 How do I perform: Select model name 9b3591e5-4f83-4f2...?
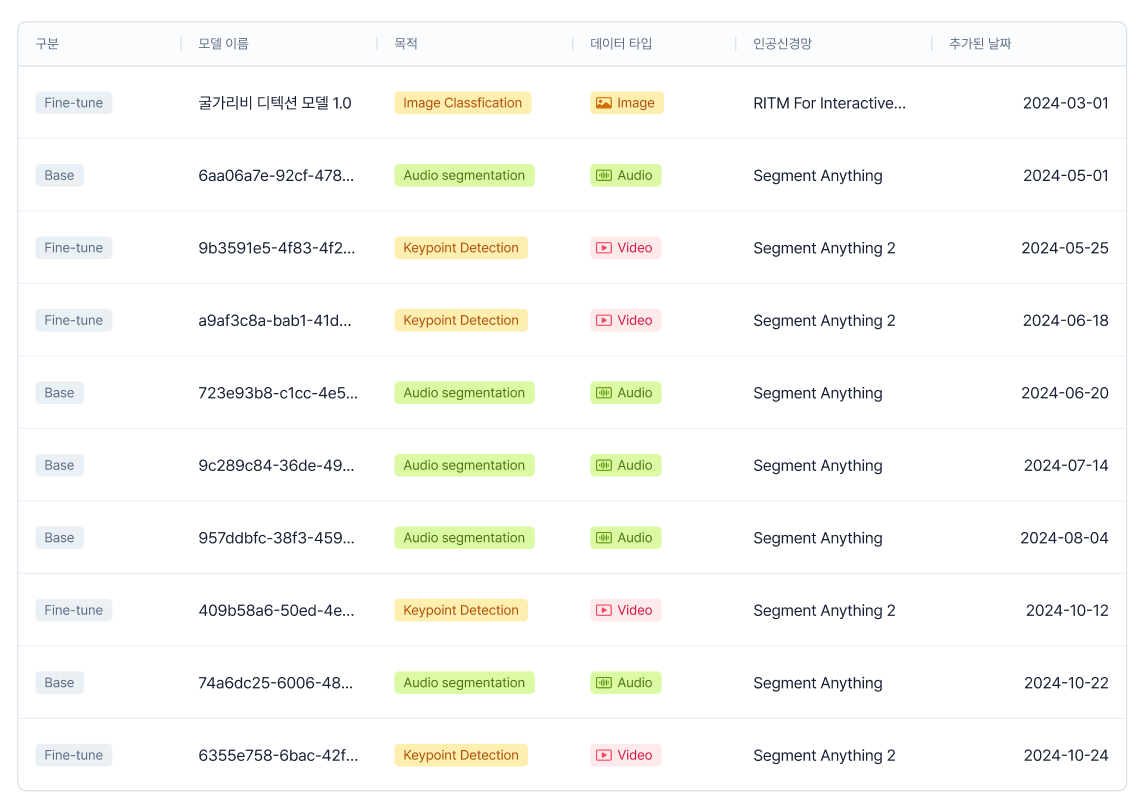(x=277, y=247)
